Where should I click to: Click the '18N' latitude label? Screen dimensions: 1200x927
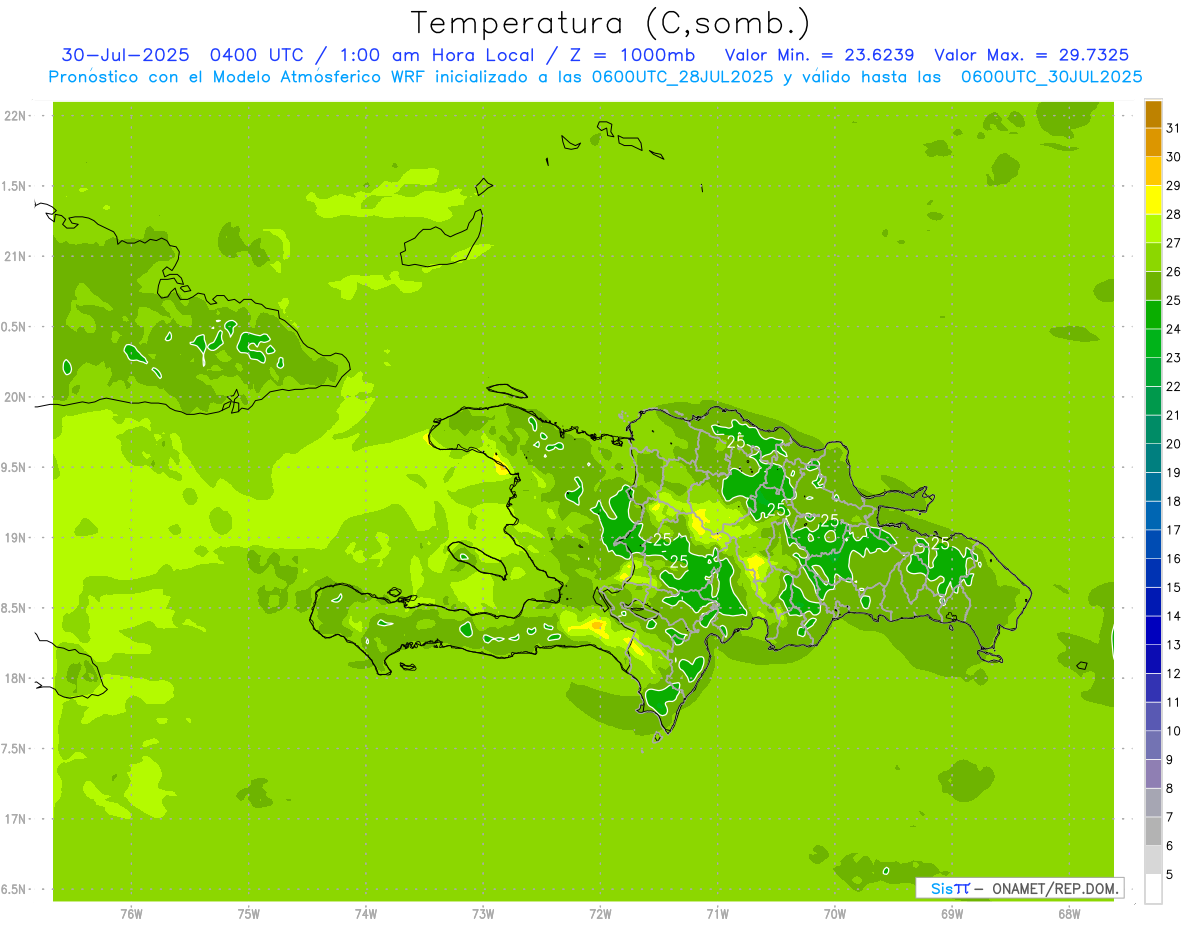15,678
